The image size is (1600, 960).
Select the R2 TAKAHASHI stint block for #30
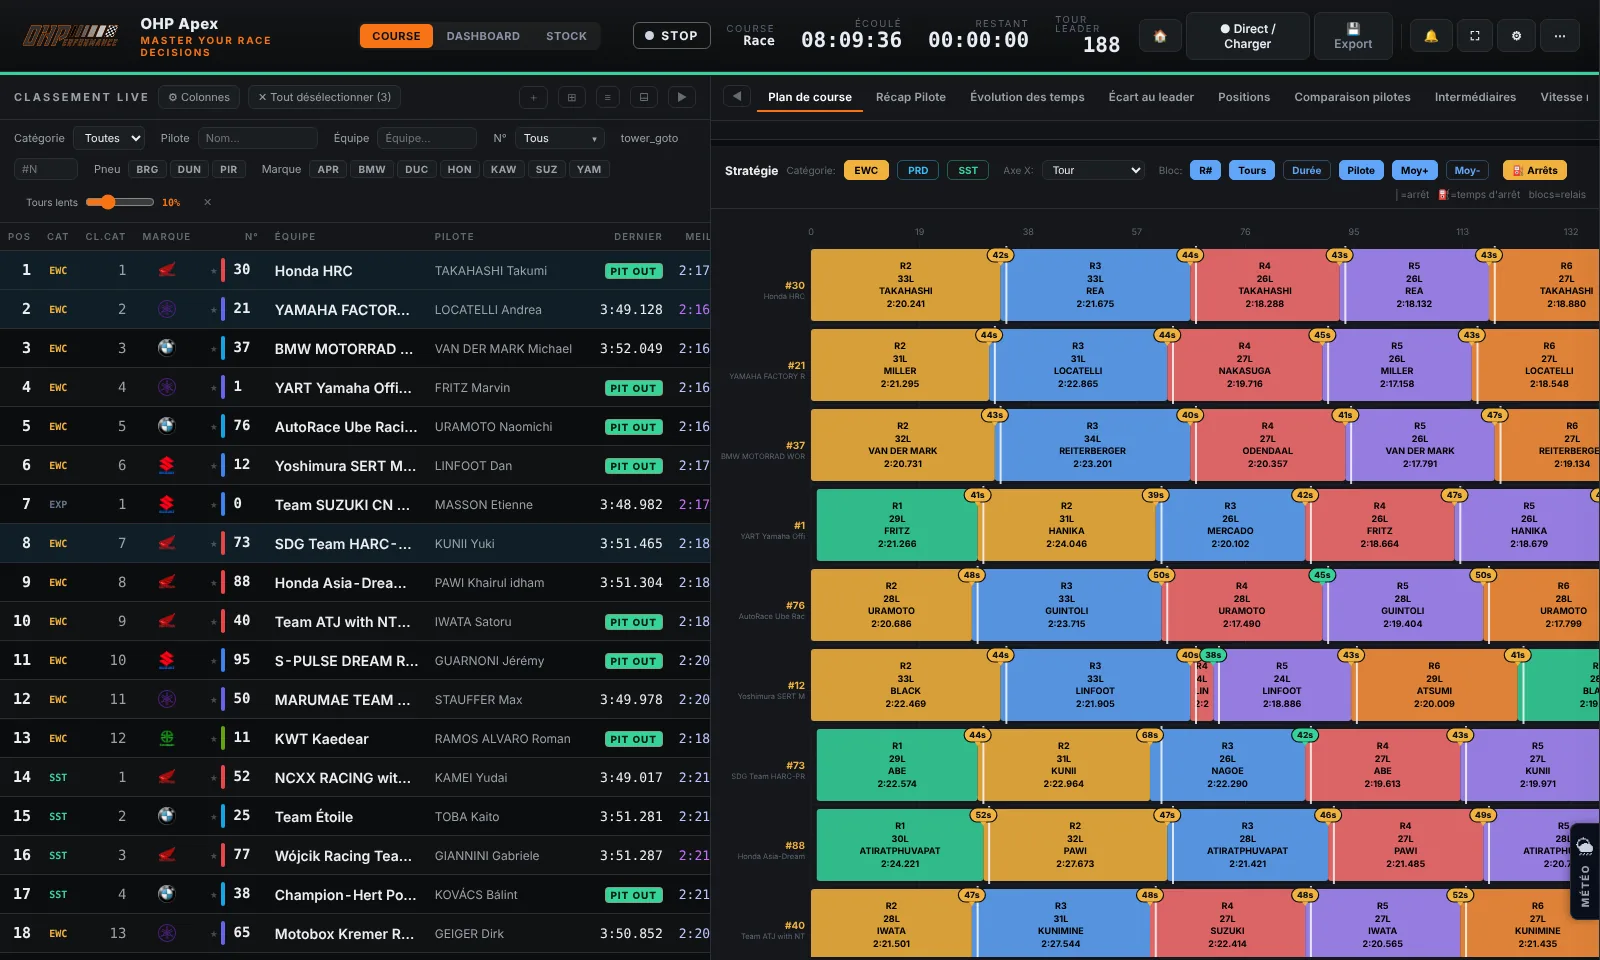905,285
